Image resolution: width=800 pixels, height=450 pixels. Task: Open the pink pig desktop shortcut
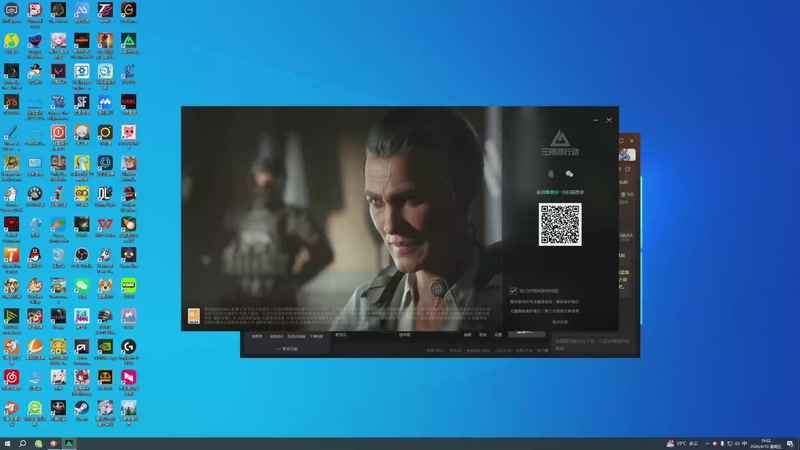[x=129, y=136]
